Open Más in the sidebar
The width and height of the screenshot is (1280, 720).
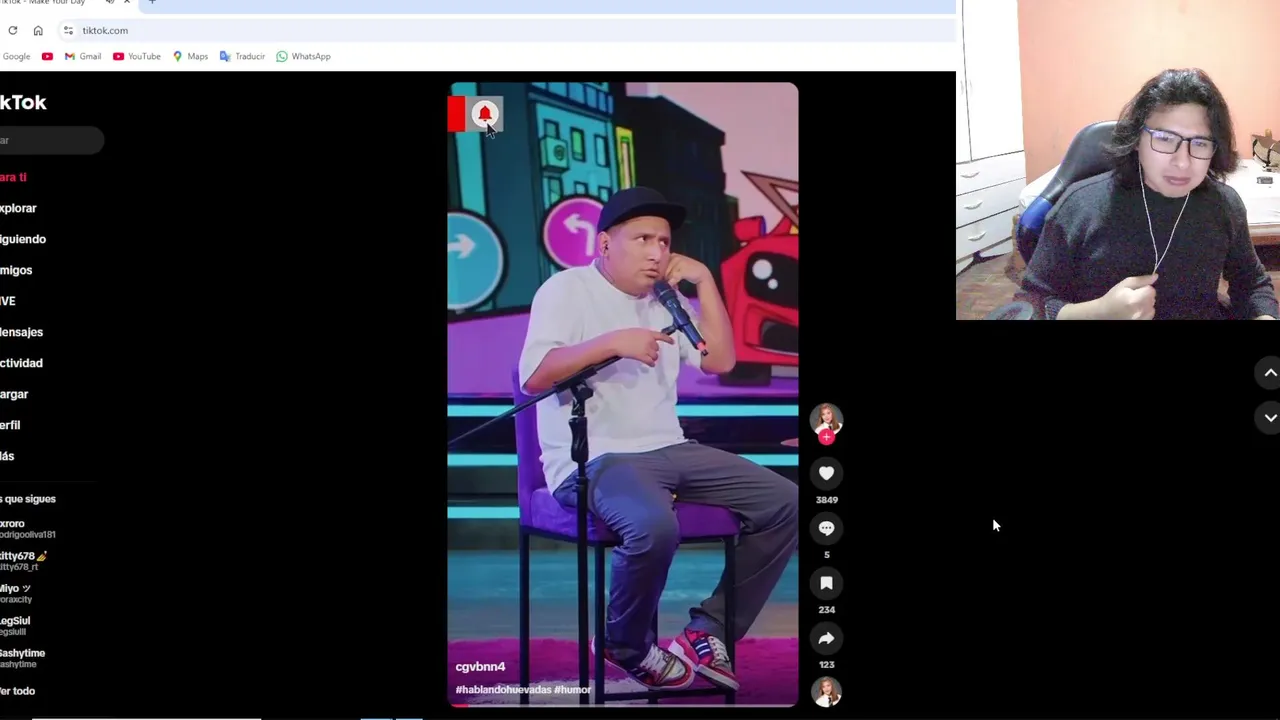(x=7, y=456)
